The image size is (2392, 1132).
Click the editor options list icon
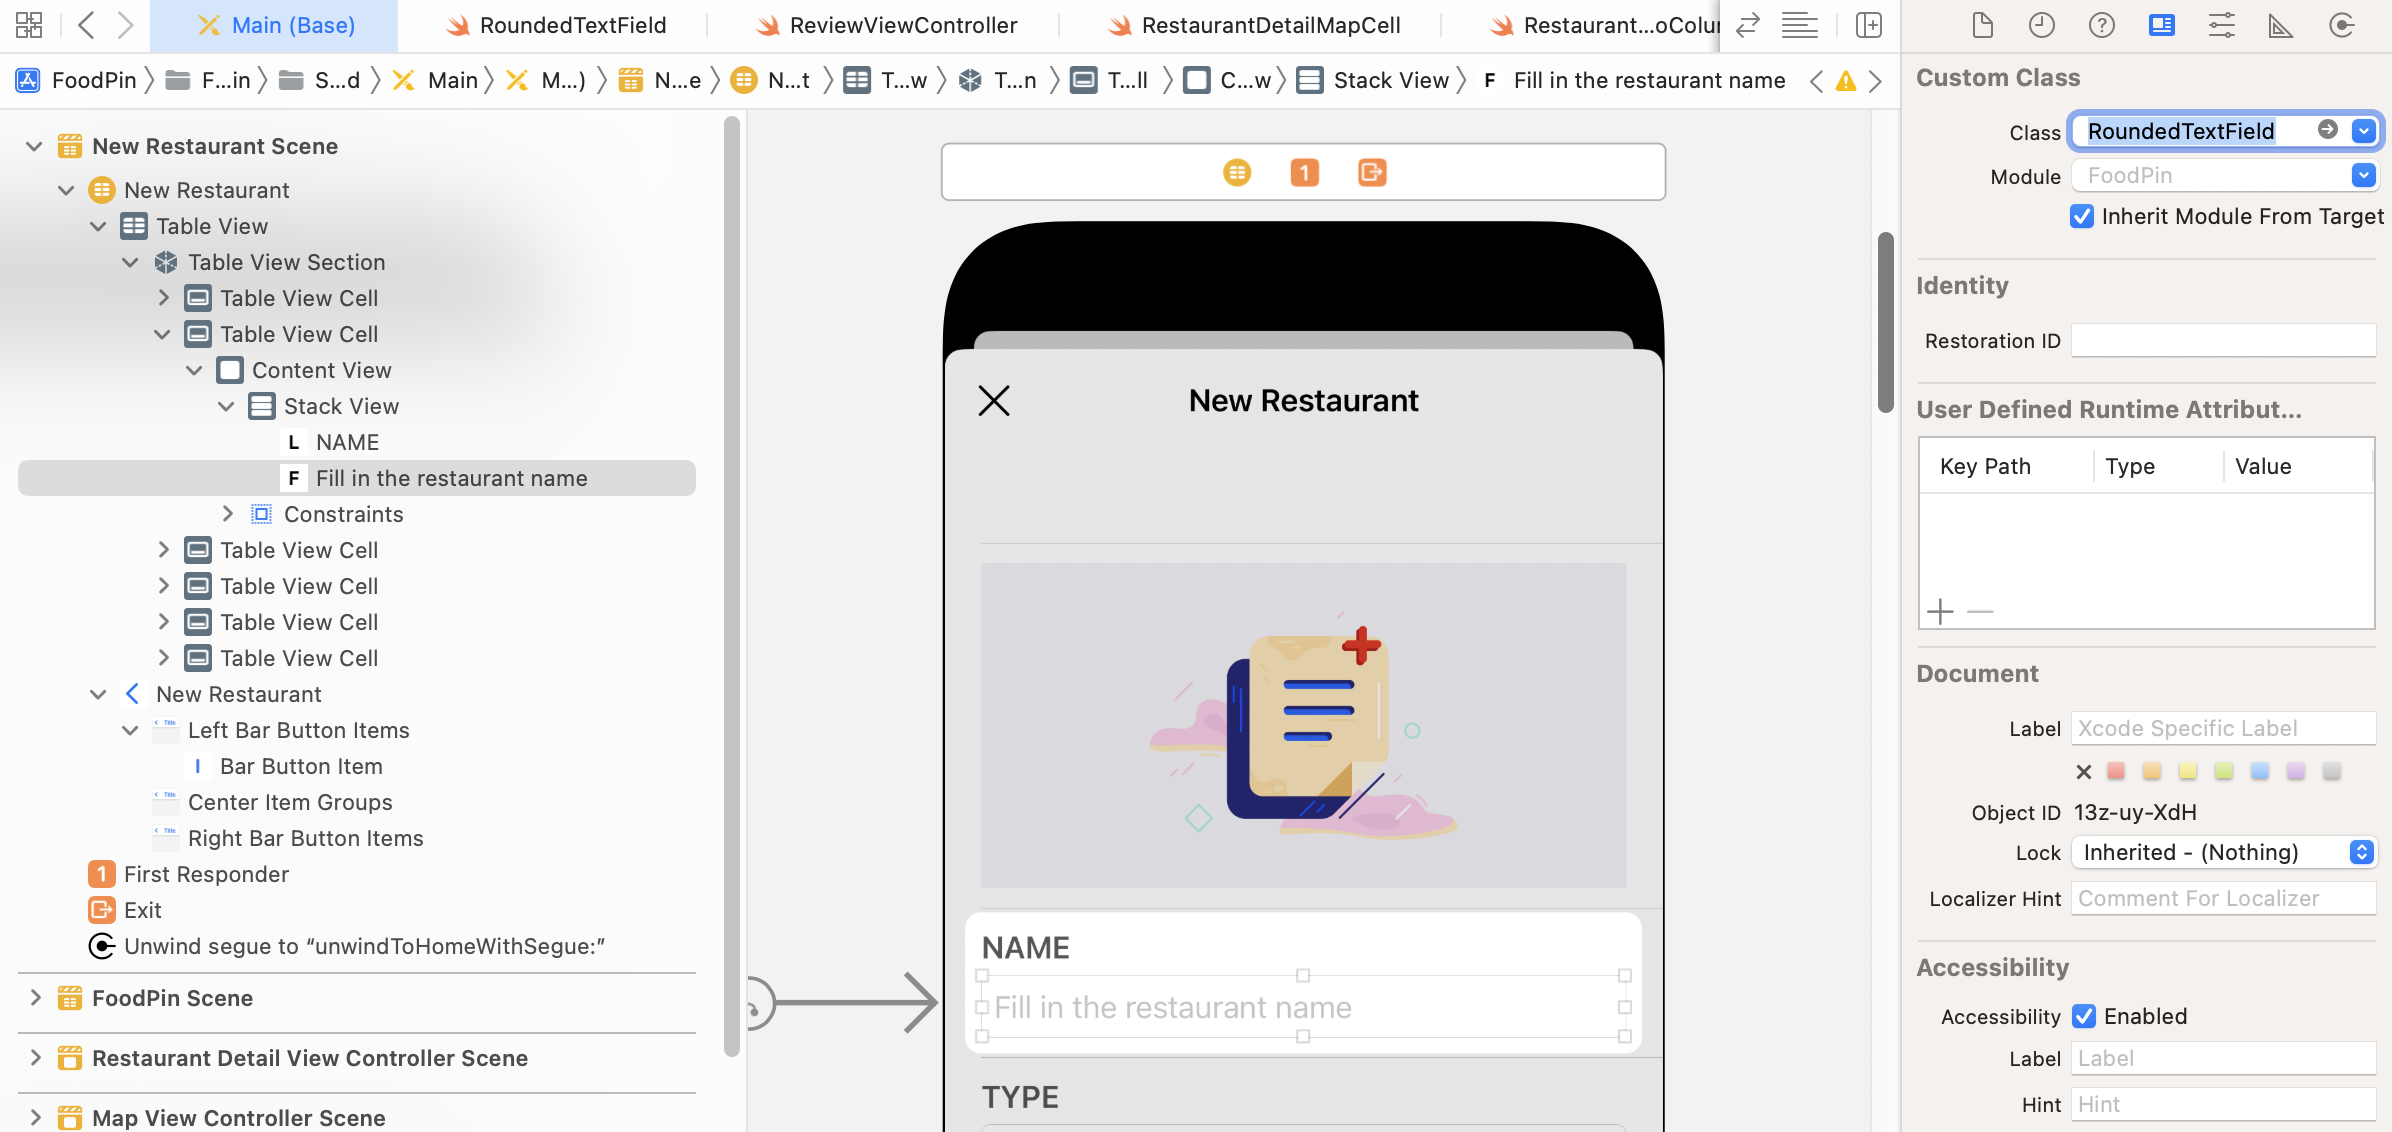point(1799,25)
